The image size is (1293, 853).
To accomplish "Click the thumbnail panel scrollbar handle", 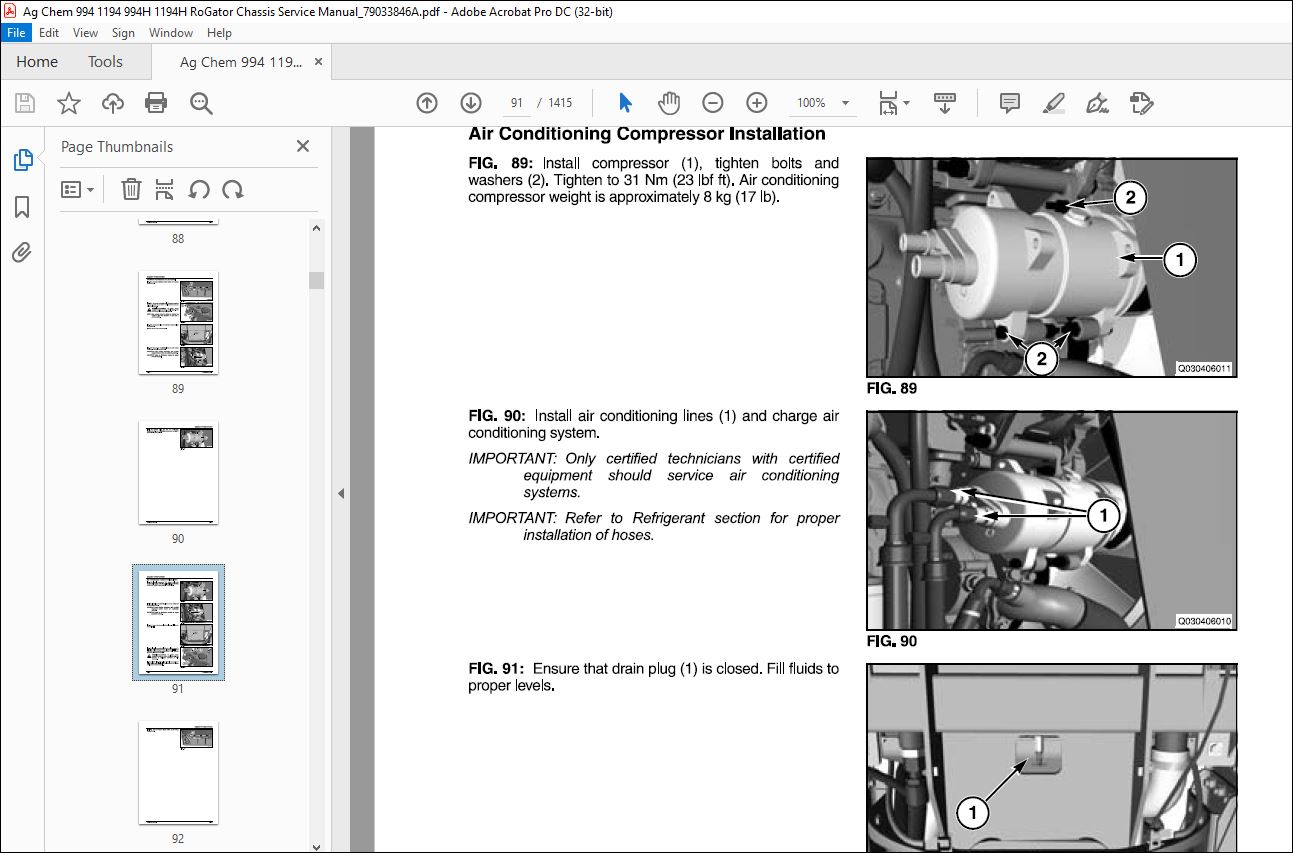I will (x=316, y=280).
